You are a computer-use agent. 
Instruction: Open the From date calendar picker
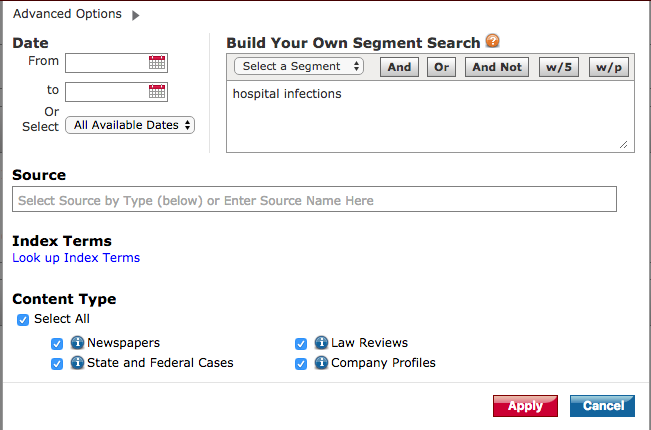tap(157, 63)
